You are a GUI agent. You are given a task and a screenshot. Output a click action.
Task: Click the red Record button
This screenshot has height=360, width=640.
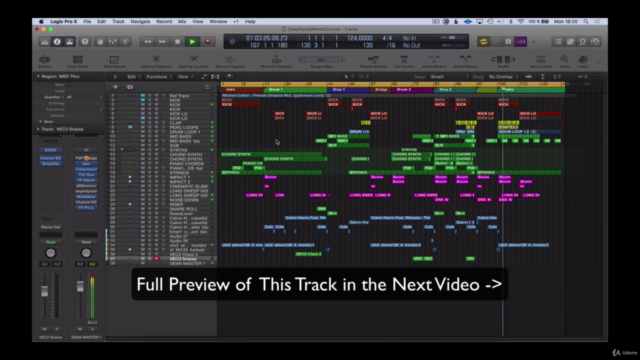click(207, 42)
